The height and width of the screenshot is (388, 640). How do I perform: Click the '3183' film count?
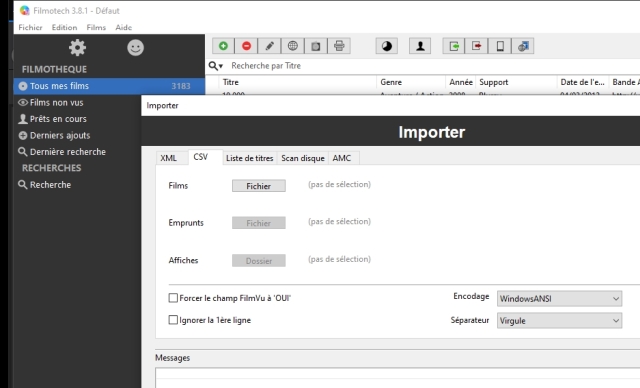(x=181, y=86)
